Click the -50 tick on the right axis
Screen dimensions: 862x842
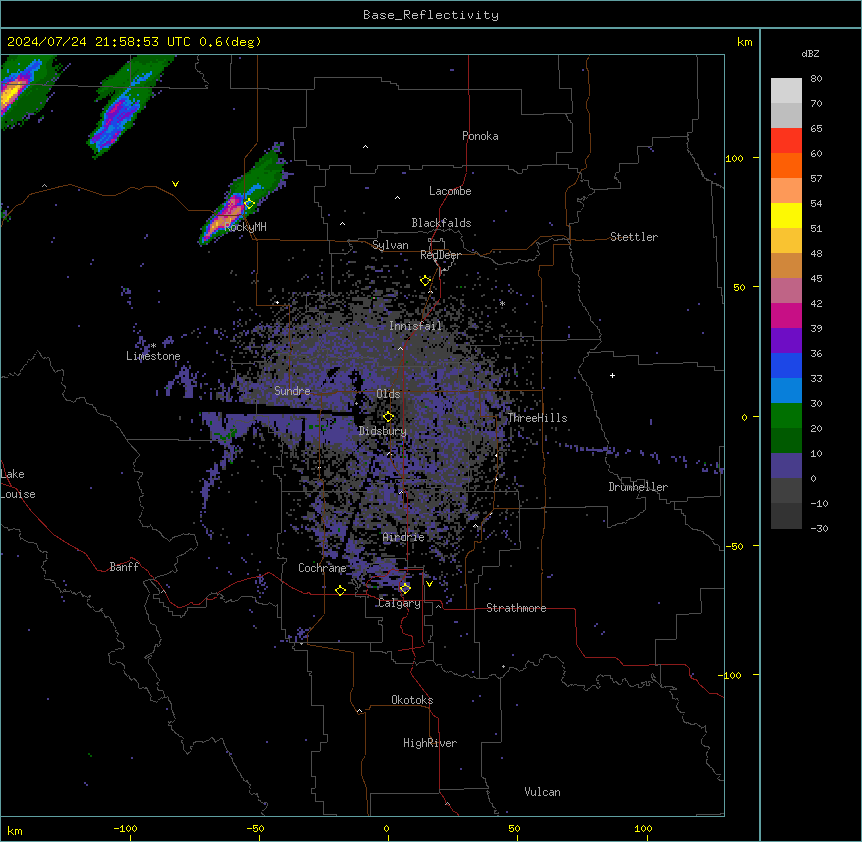pyautogui.click(x=734, y=546)
